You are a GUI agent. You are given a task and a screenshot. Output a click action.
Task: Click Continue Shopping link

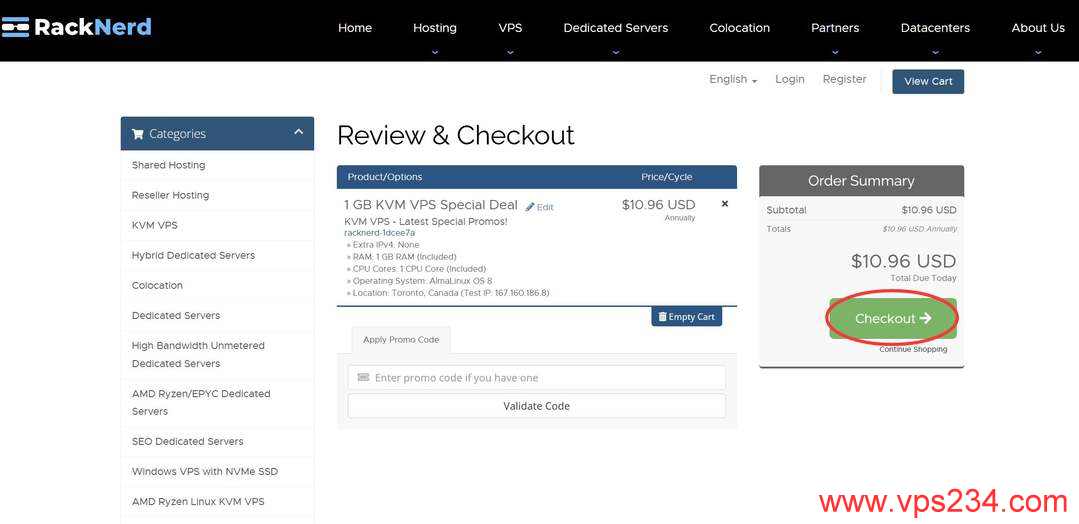pyautogui.click(x=912, y=350)
